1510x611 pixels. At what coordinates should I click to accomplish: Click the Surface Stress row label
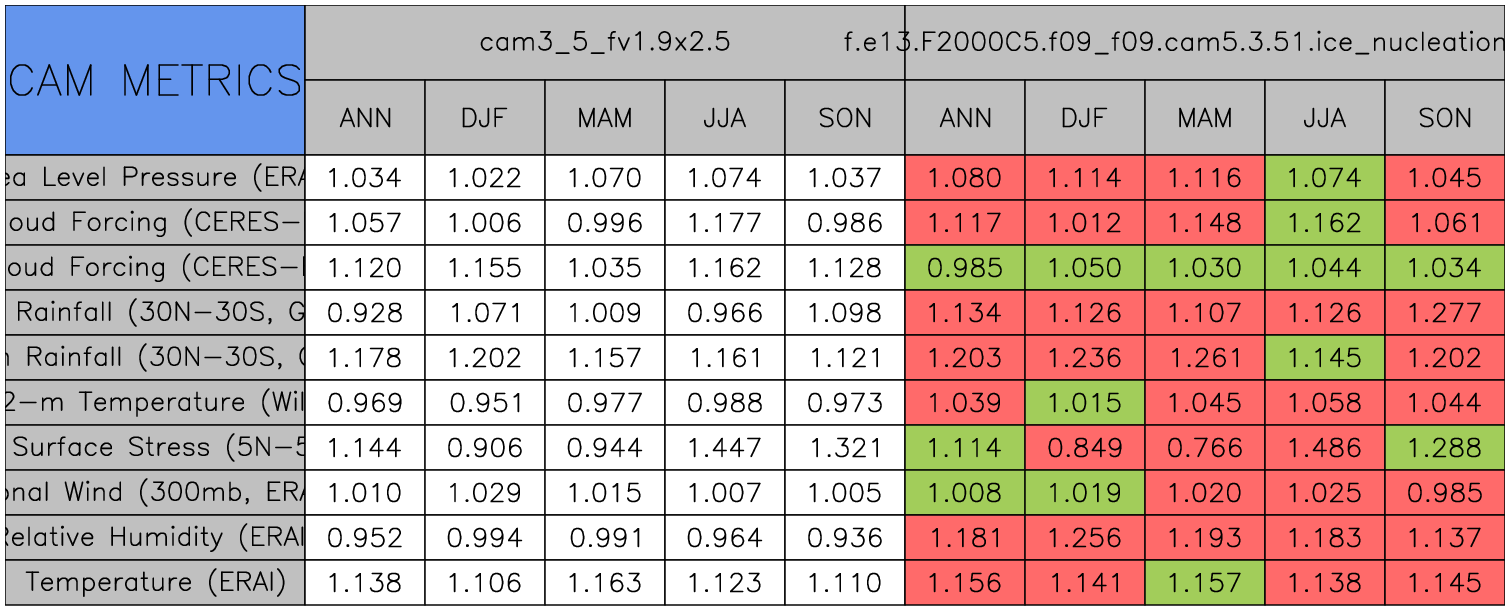(154, 448)
